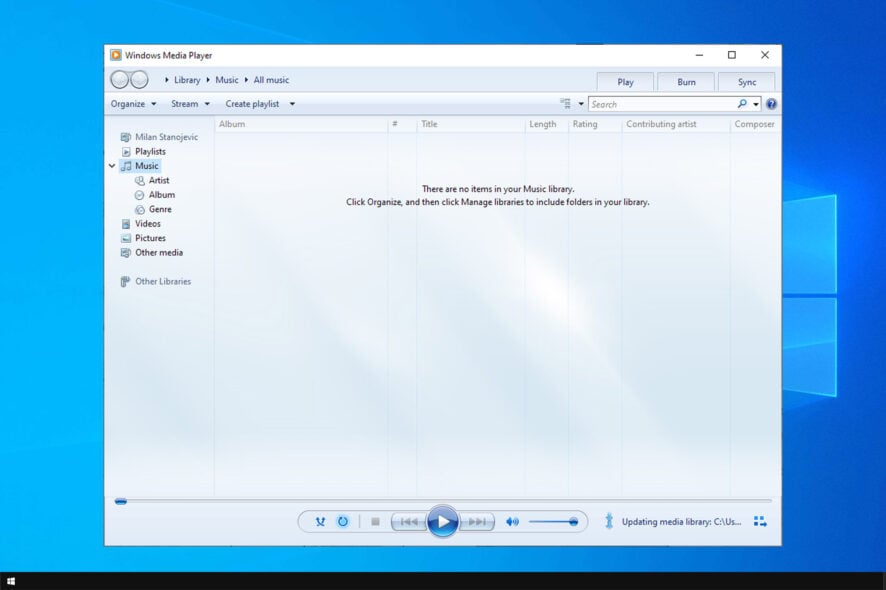Click the media library update status icon
The height and width of the screenshot is (590, 886).
click(x=609, y=521)
